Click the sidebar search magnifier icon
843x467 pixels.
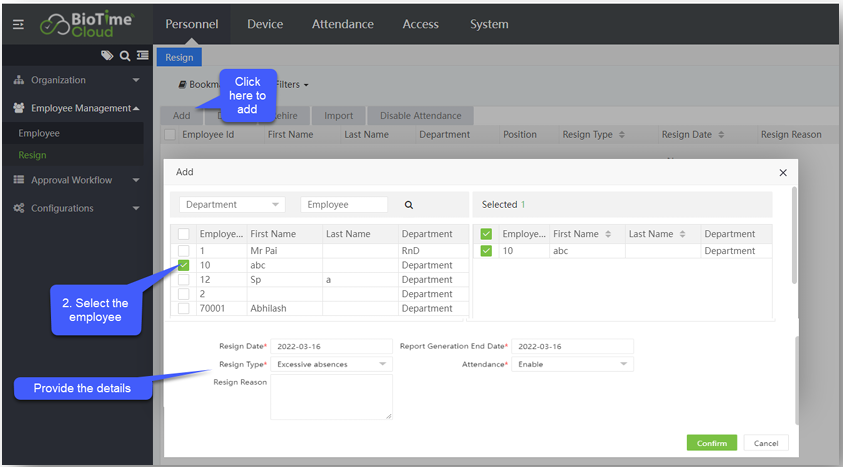(125, 56)
